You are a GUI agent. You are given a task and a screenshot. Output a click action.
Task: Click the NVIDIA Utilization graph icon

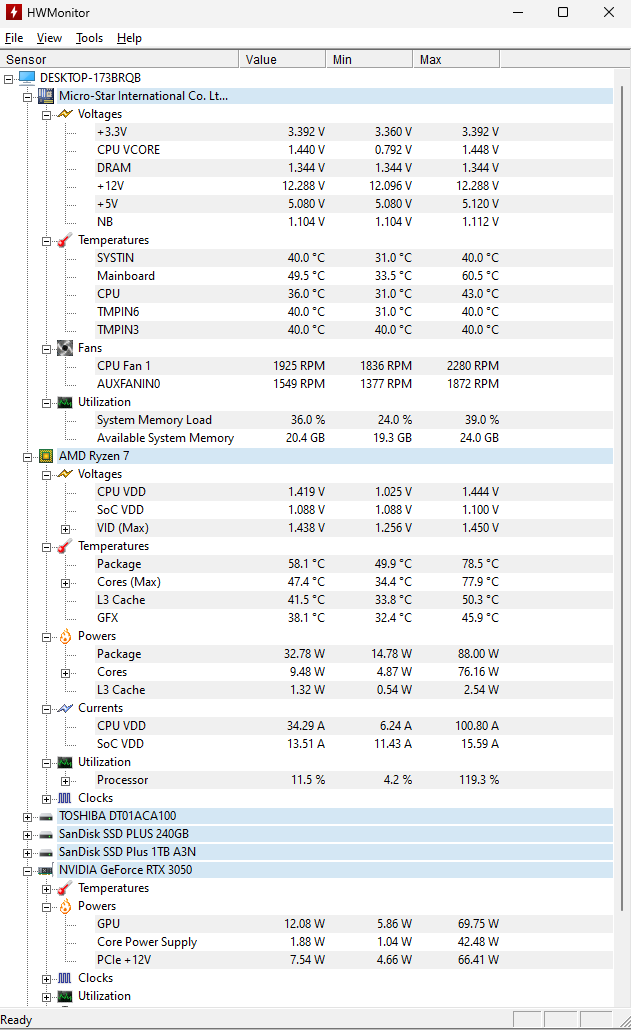click(x=65, y=996)
